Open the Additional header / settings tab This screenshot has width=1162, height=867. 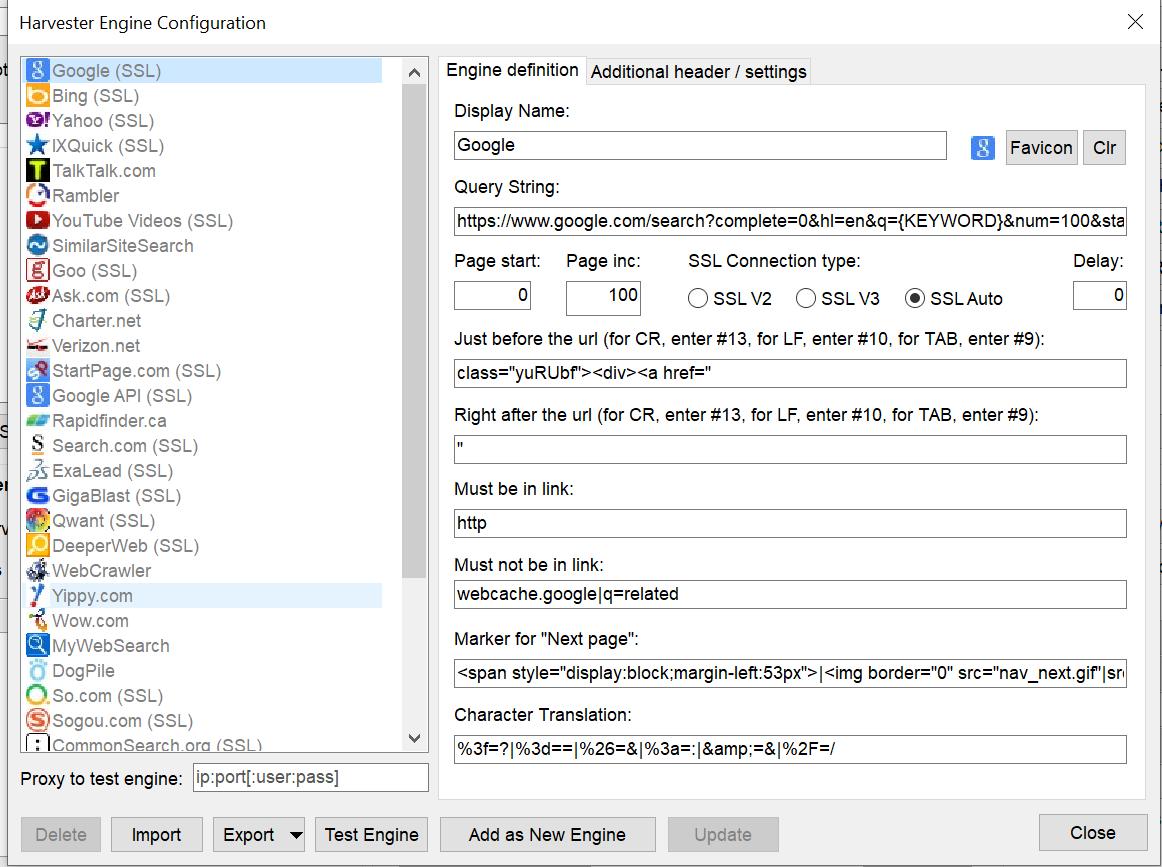[x=698, y=72]
